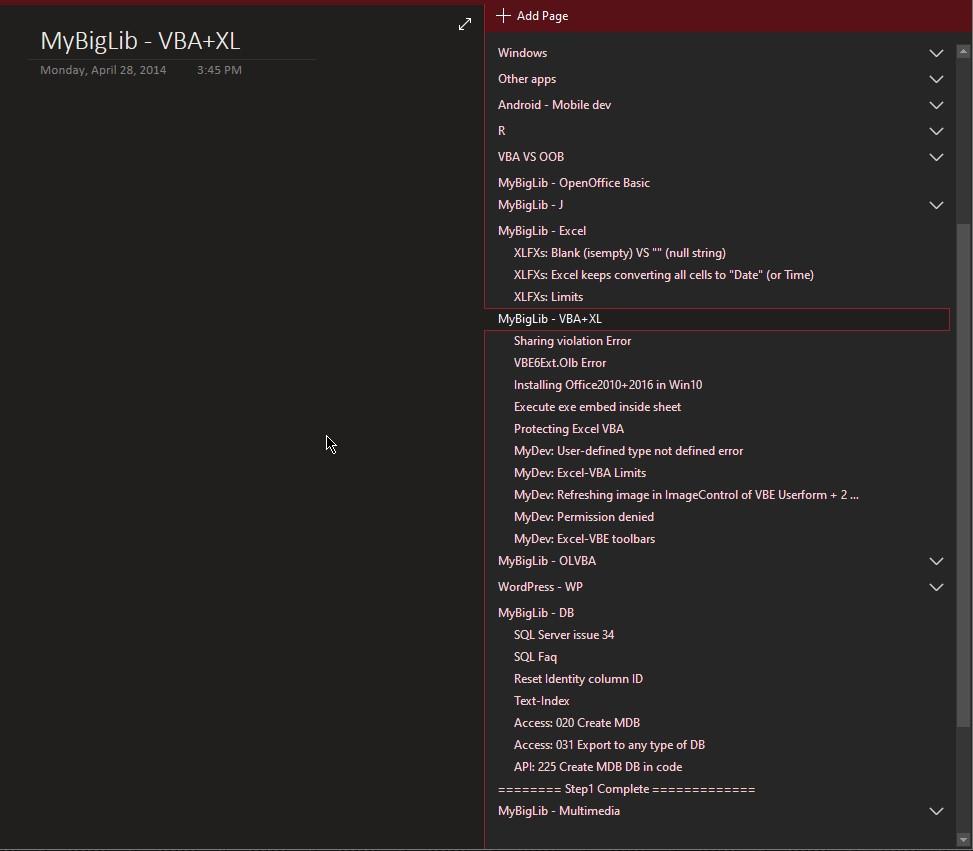Expand the Windows page group
The image size is (973, 851).
(936, 53)
